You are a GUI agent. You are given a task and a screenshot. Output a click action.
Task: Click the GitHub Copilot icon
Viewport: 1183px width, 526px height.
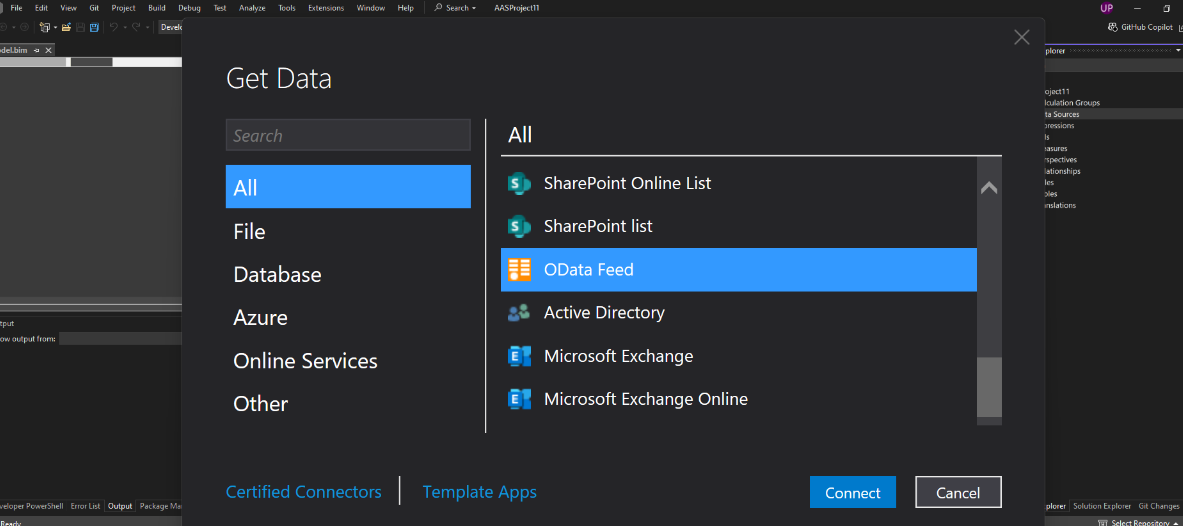tap(1112, 27)
